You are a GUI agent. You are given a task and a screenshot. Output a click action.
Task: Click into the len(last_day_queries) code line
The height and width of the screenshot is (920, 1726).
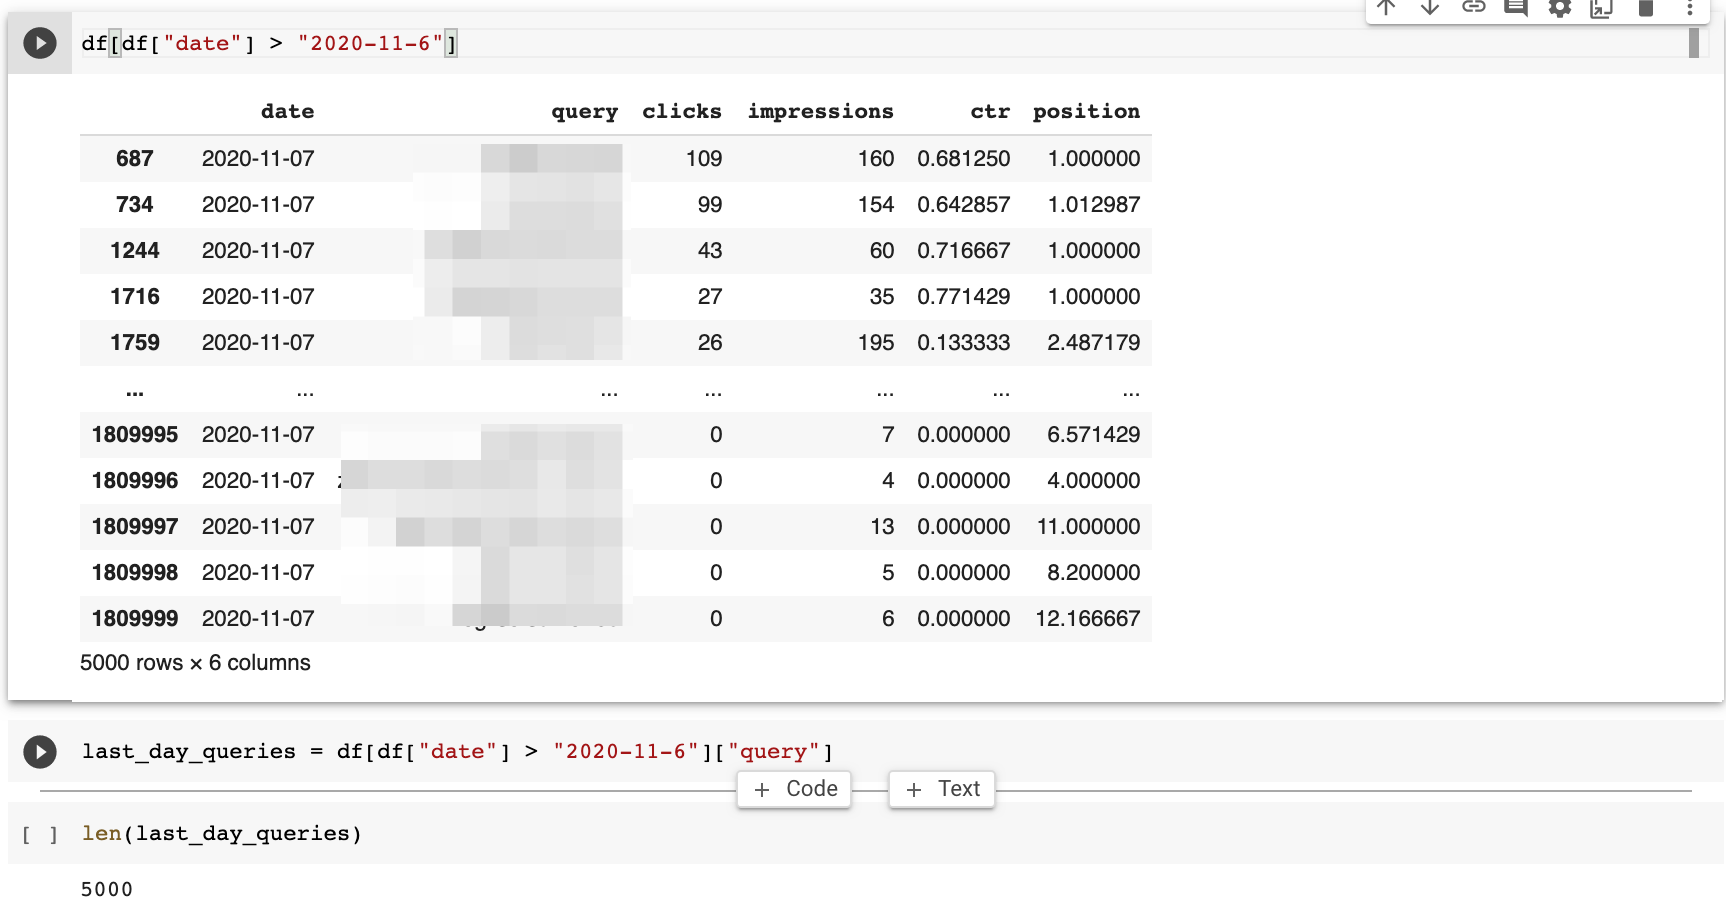pos(222,833)
